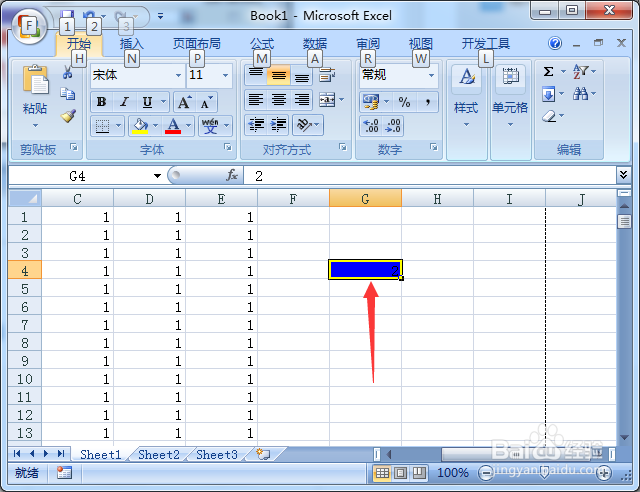Click the Clear eraser icon
The image size is (640, 492).
pos(549,117)
